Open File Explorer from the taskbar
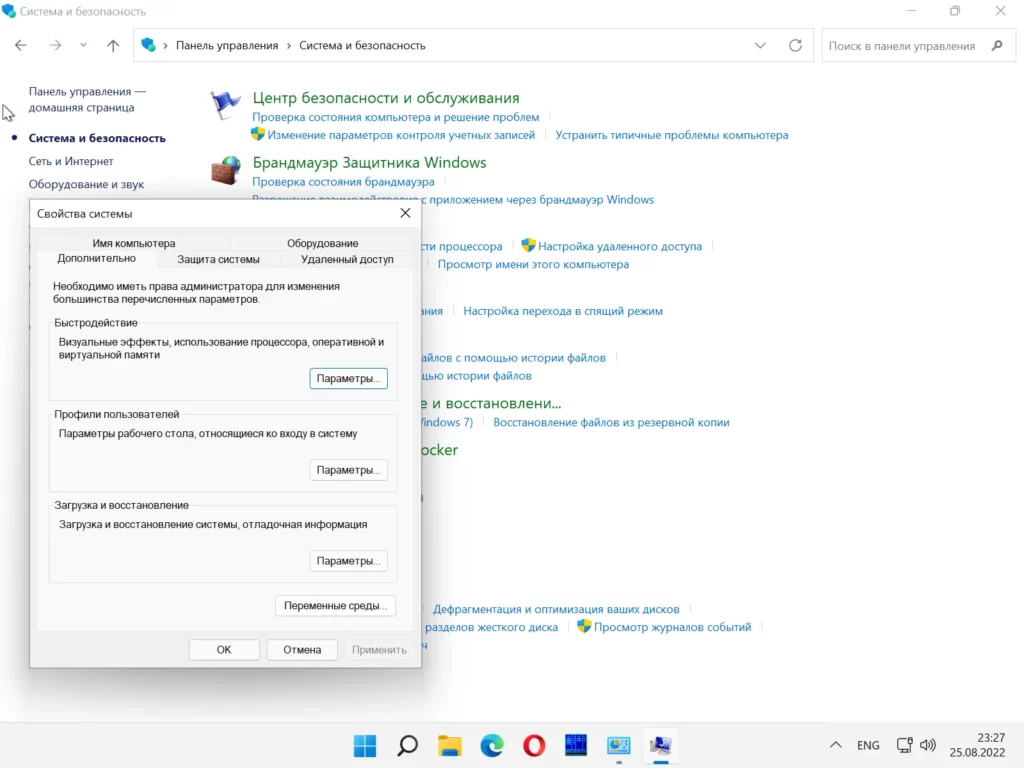This screenshot has width=1024, height=768. click(x=449, y=745)
